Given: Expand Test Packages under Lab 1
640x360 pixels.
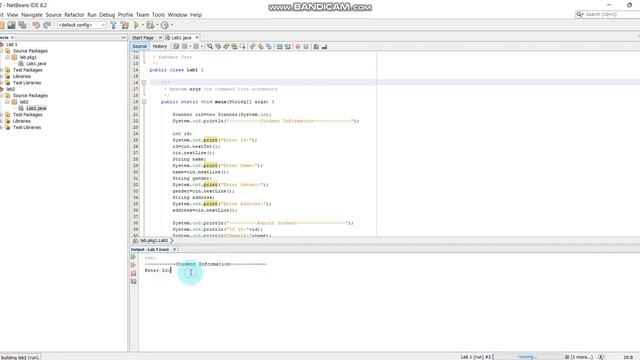Looking at the screenshot, I should pyautogui.click(x=1, y=70).
